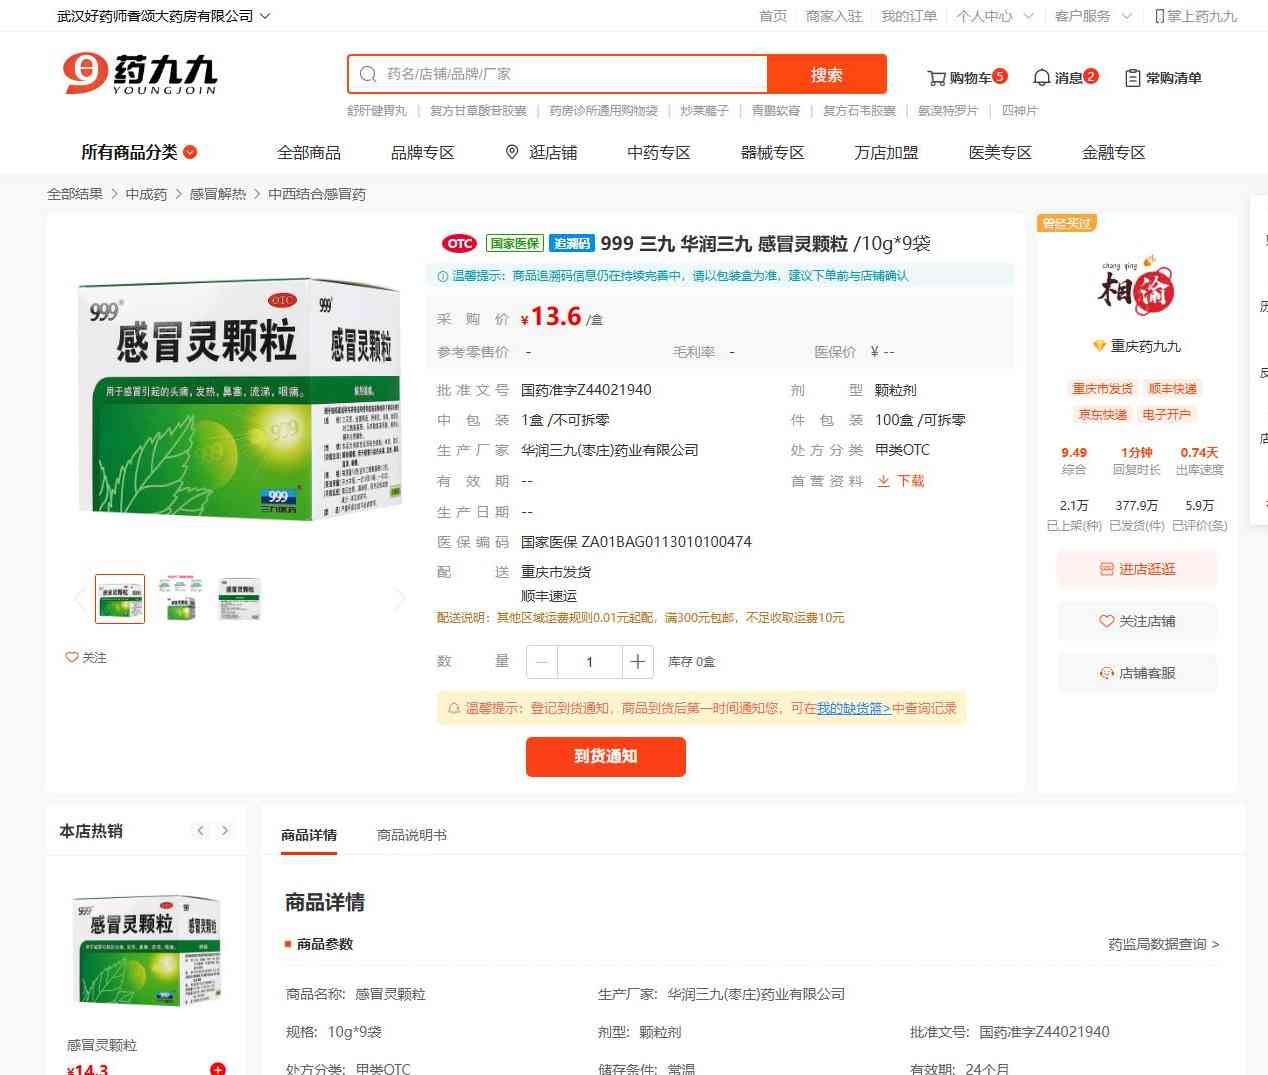1268x1075 pixels.
Task: Open the message bell notifications
Action: [1041, 78]
